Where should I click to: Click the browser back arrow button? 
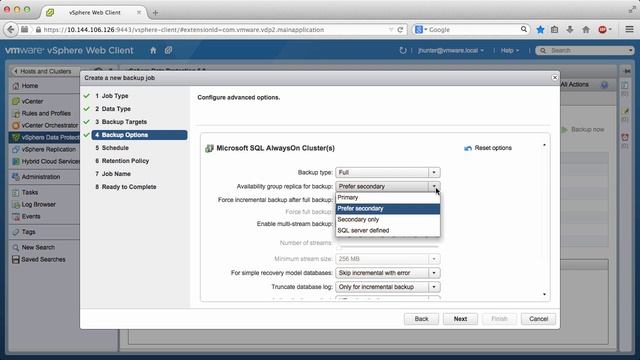(x=11, y=29)
